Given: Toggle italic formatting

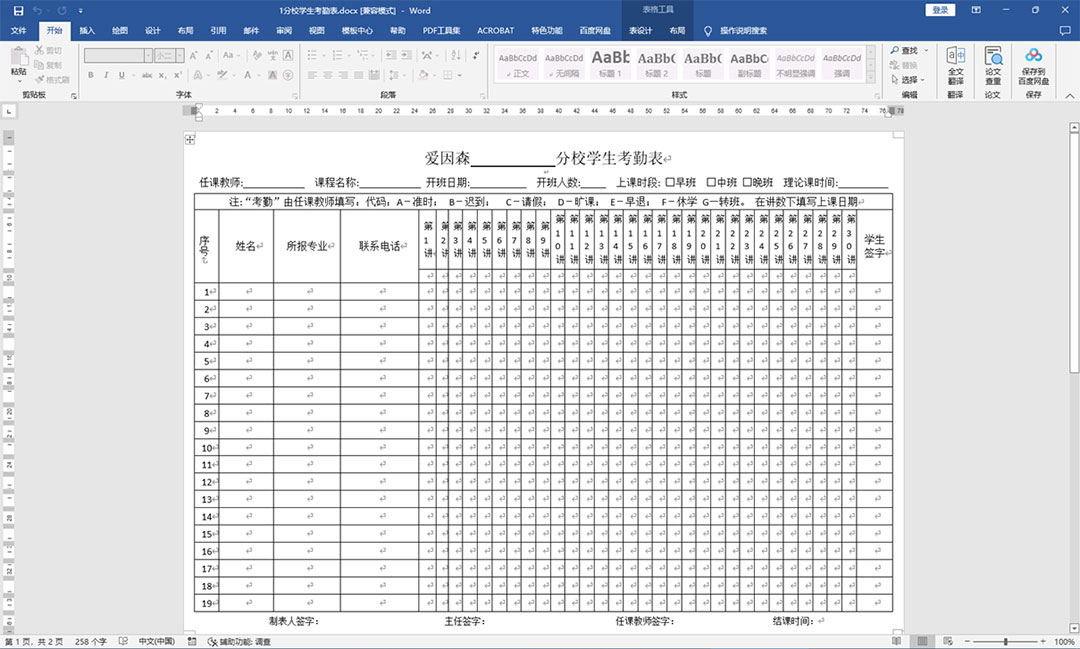Looking at the screenshot, I should (x=106, y=74).
